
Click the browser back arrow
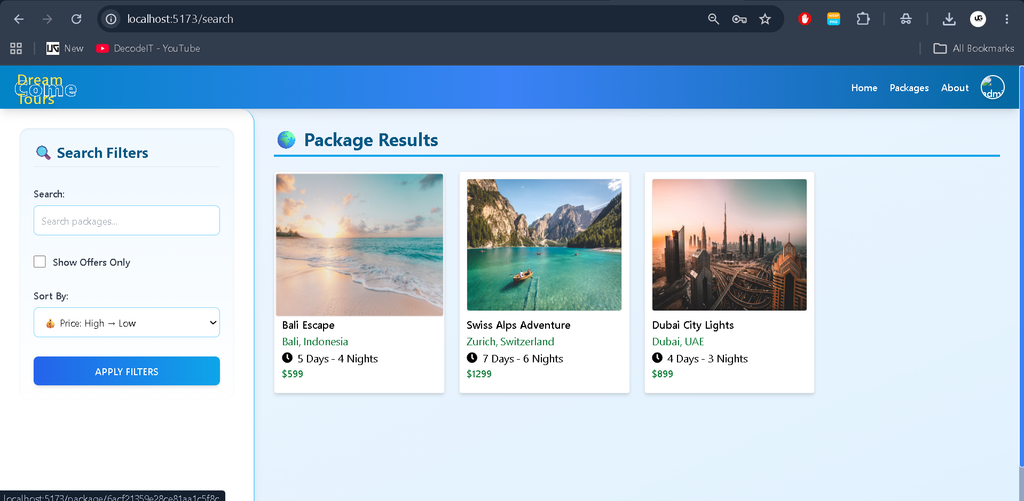point(19,19)
